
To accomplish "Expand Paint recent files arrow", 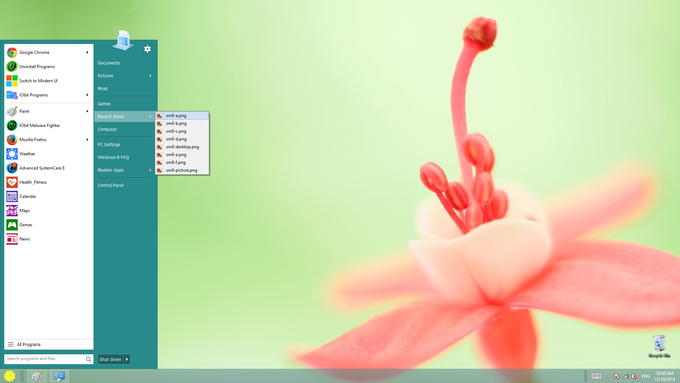I will 87,111.
